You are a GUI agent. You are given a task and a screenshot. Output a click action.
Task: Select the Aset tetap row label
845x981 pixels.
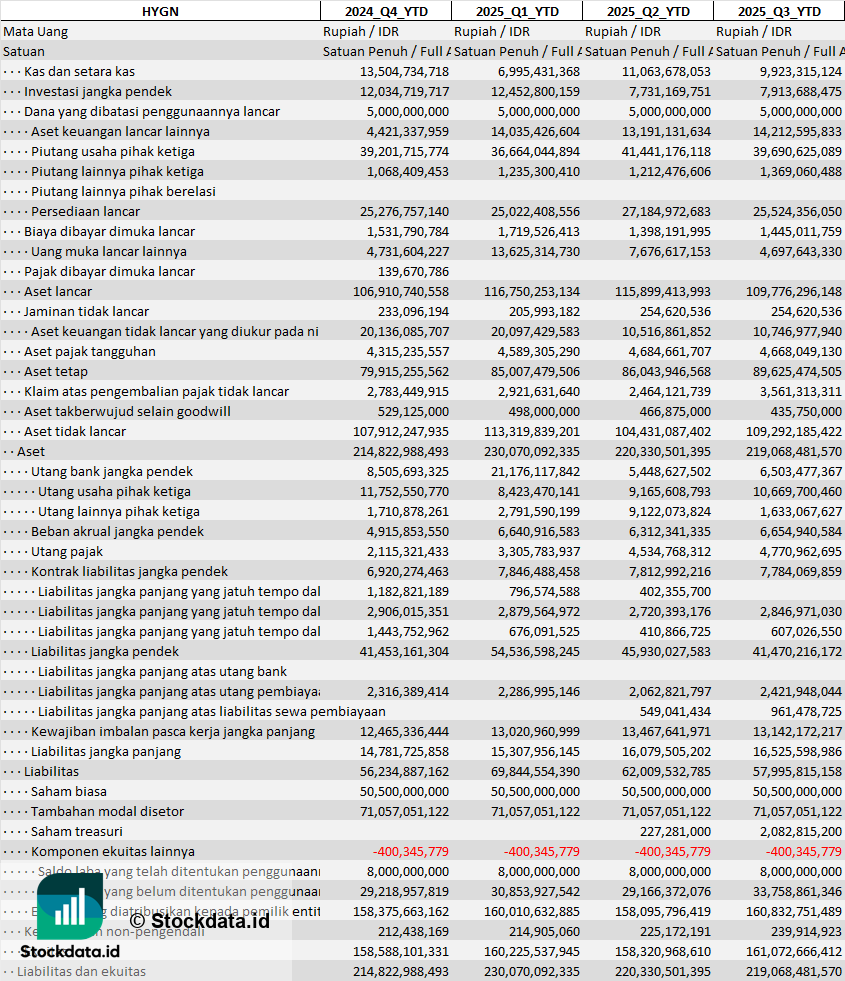coord(56,372)
